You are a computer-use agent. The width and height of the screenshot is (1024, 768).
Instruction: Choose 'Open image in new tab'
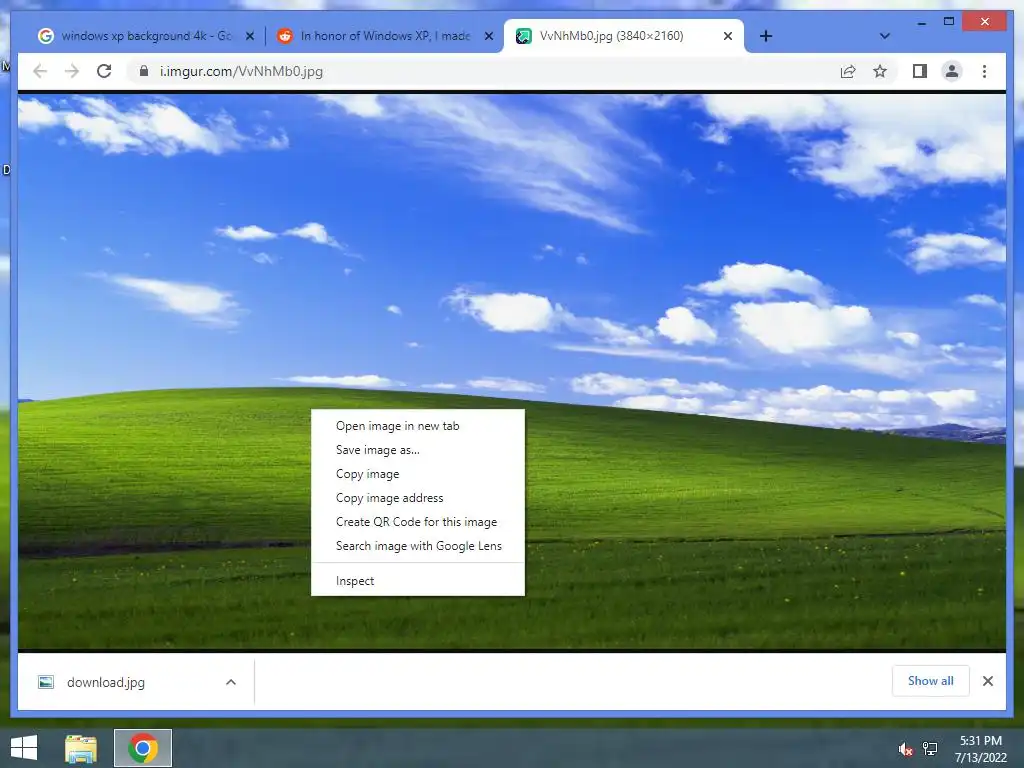[x=418, y=426]
